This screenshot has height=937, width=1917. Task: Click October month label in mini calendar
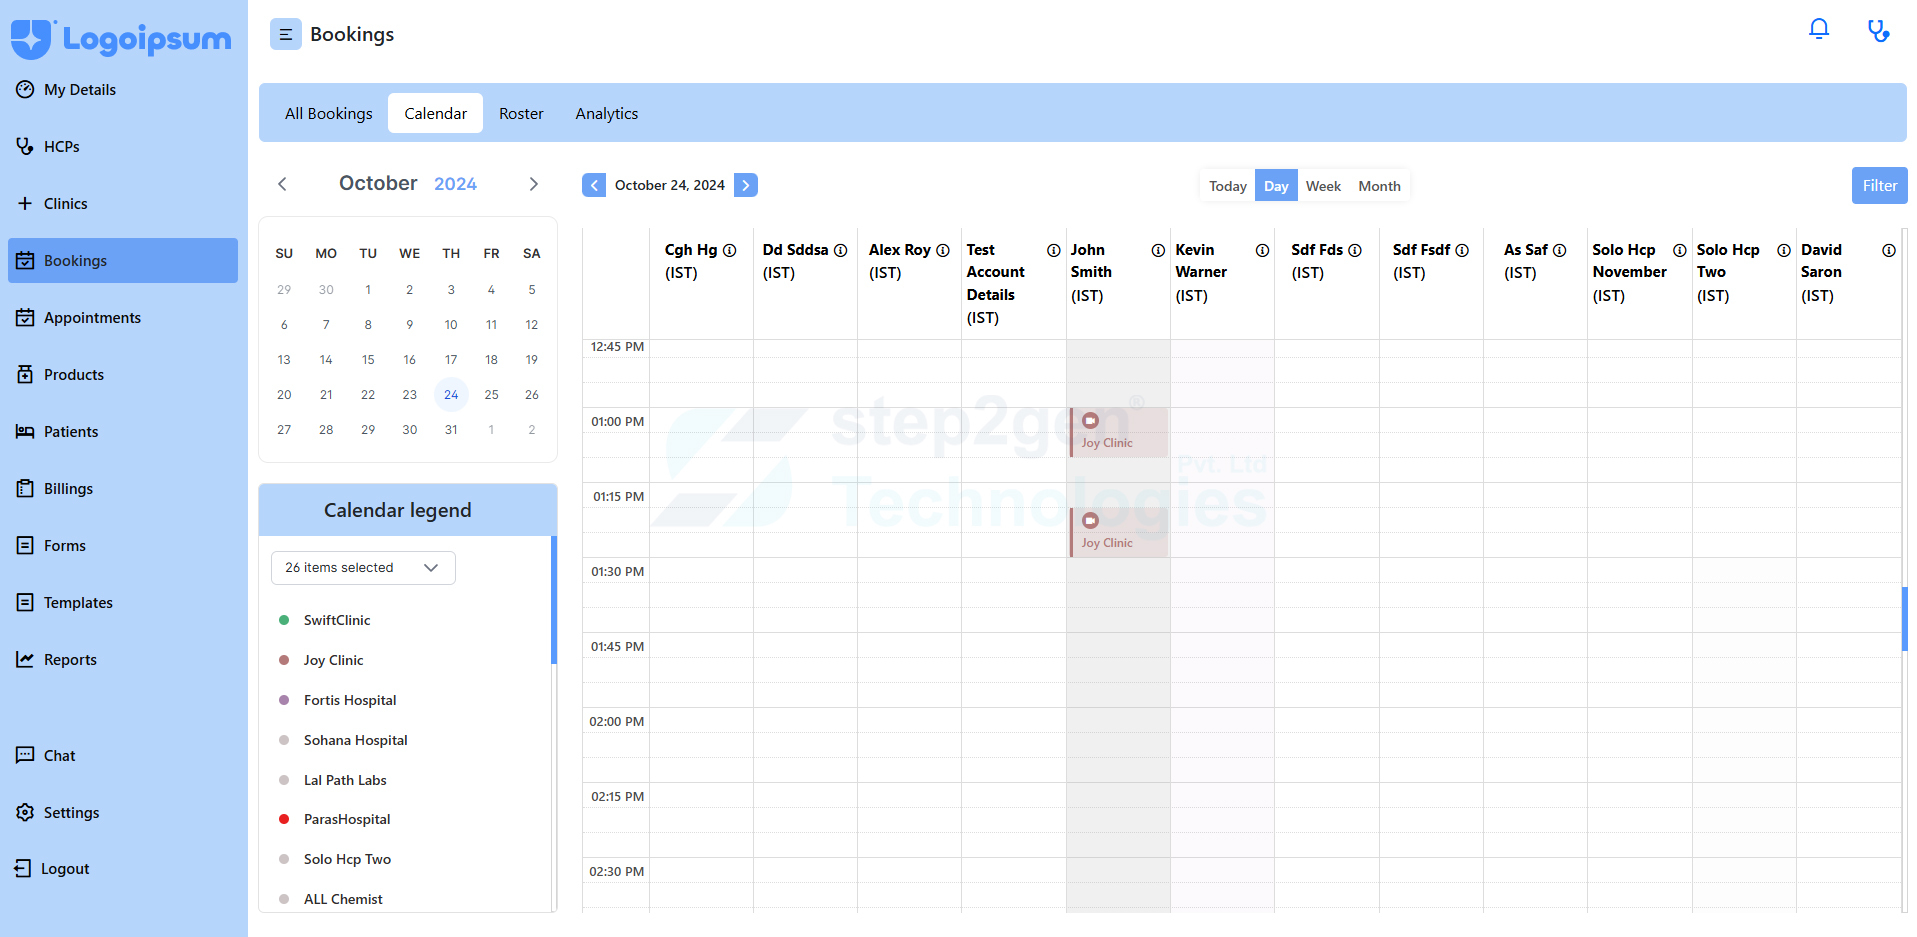(378, 183)
